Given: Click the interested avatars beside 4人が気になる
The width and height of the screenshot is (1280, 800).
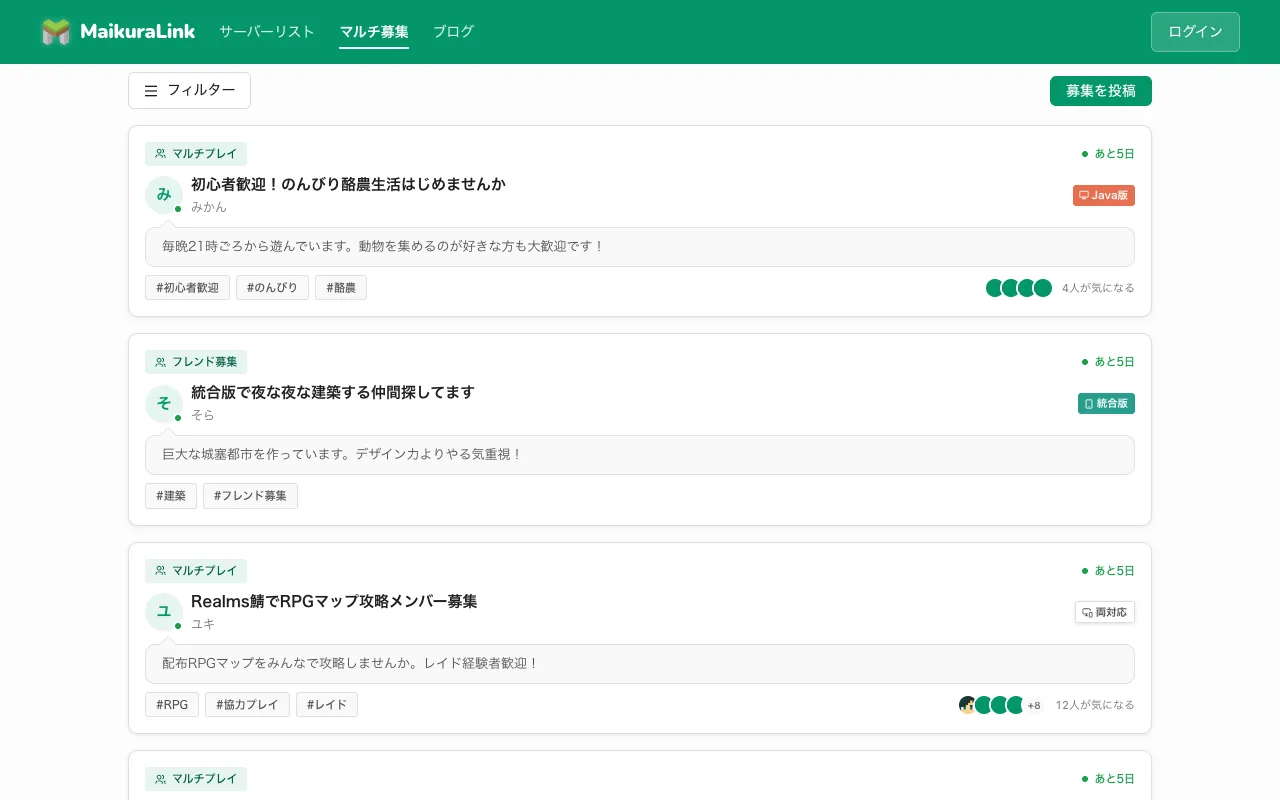Looking at the screenshot, I should [x=1019, y=288].
